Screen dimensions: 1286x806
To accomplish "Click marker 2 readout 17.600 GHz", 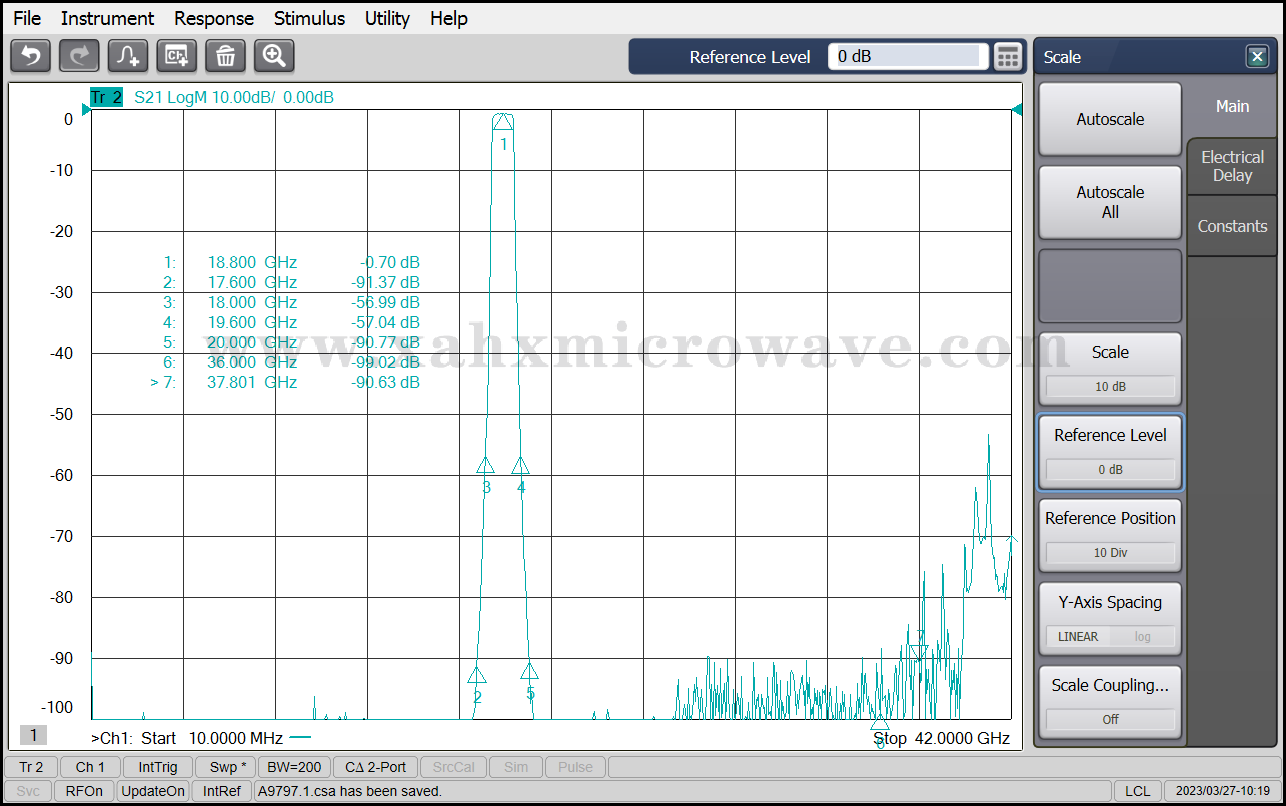I will tap(252, 282).
